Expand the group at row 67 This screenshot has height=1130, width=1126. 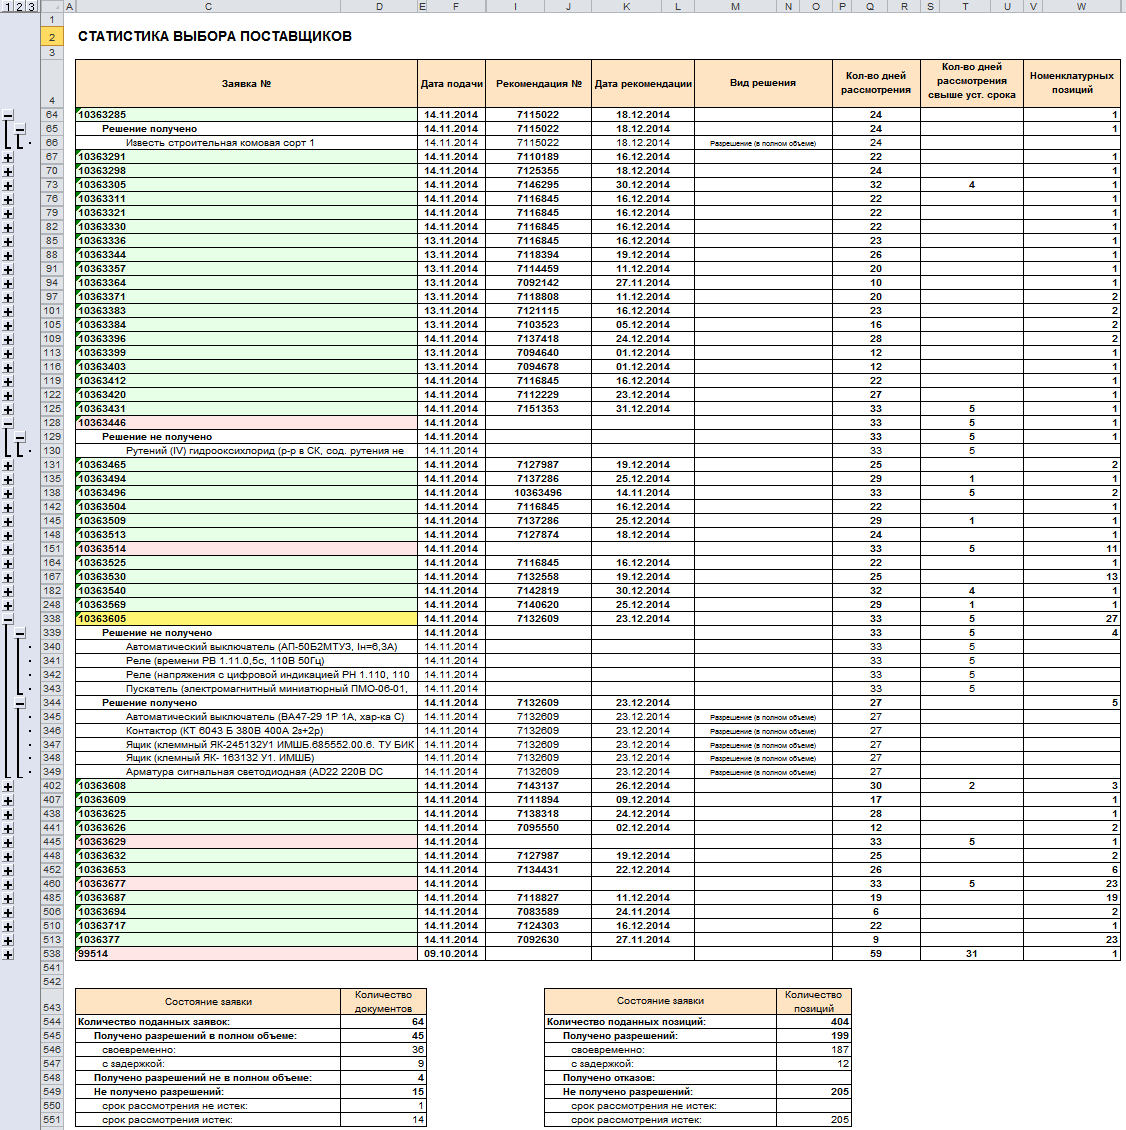tap(8, 157)
